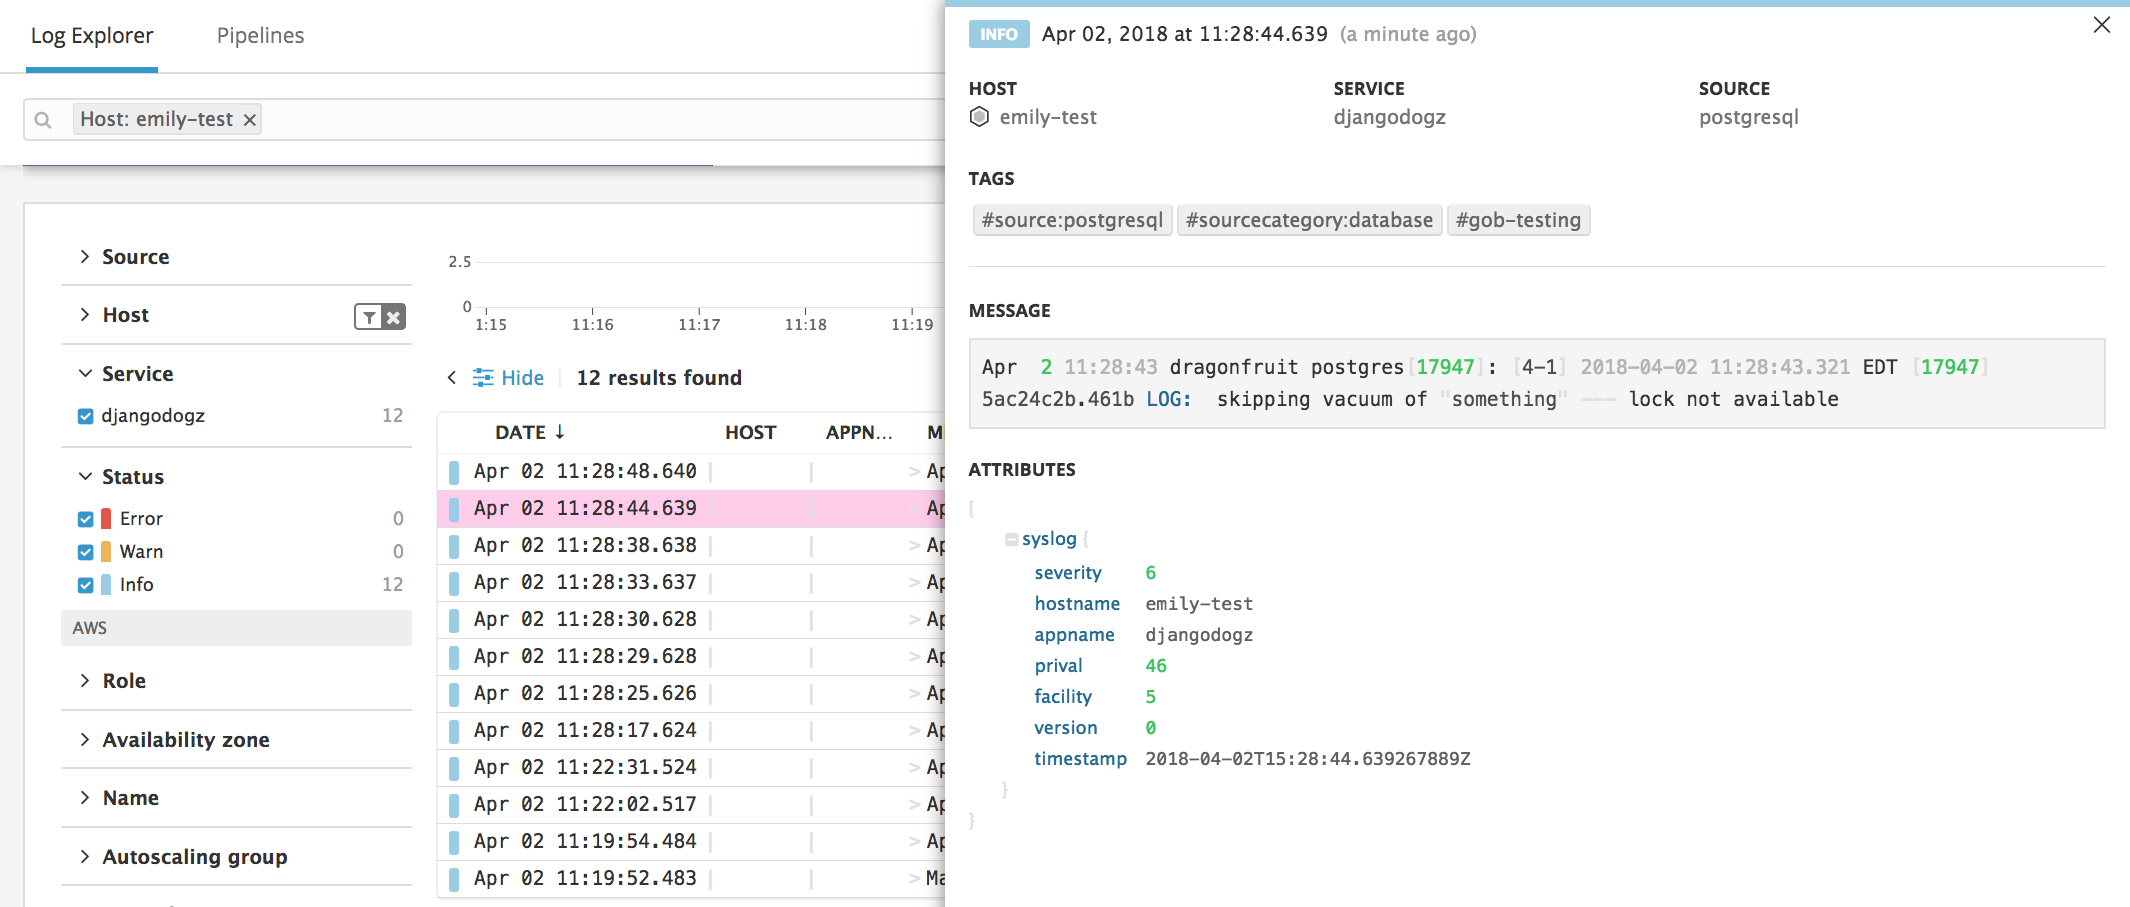Remove the Host: emily-test filter token

pos(249,119)
